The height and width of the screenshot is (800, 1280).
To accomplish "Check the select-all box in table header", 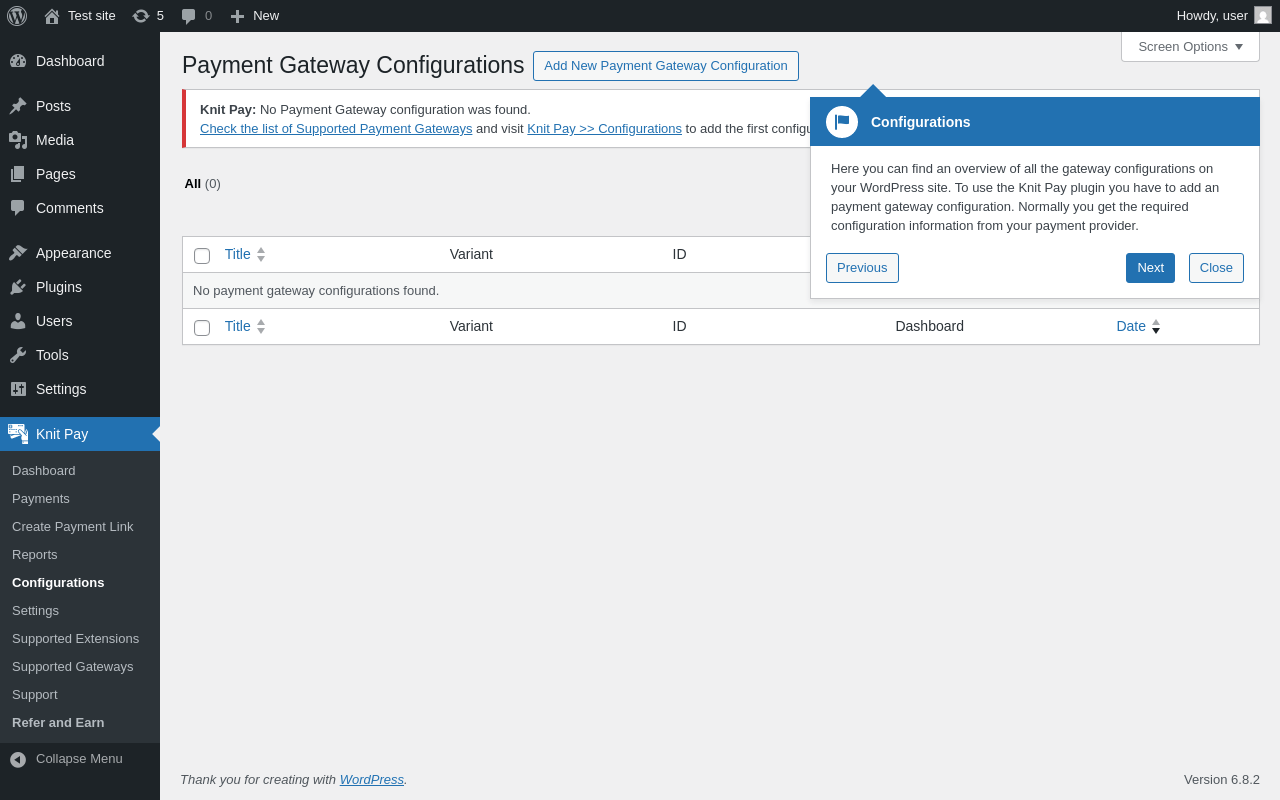I will click(x=202, y=256).
